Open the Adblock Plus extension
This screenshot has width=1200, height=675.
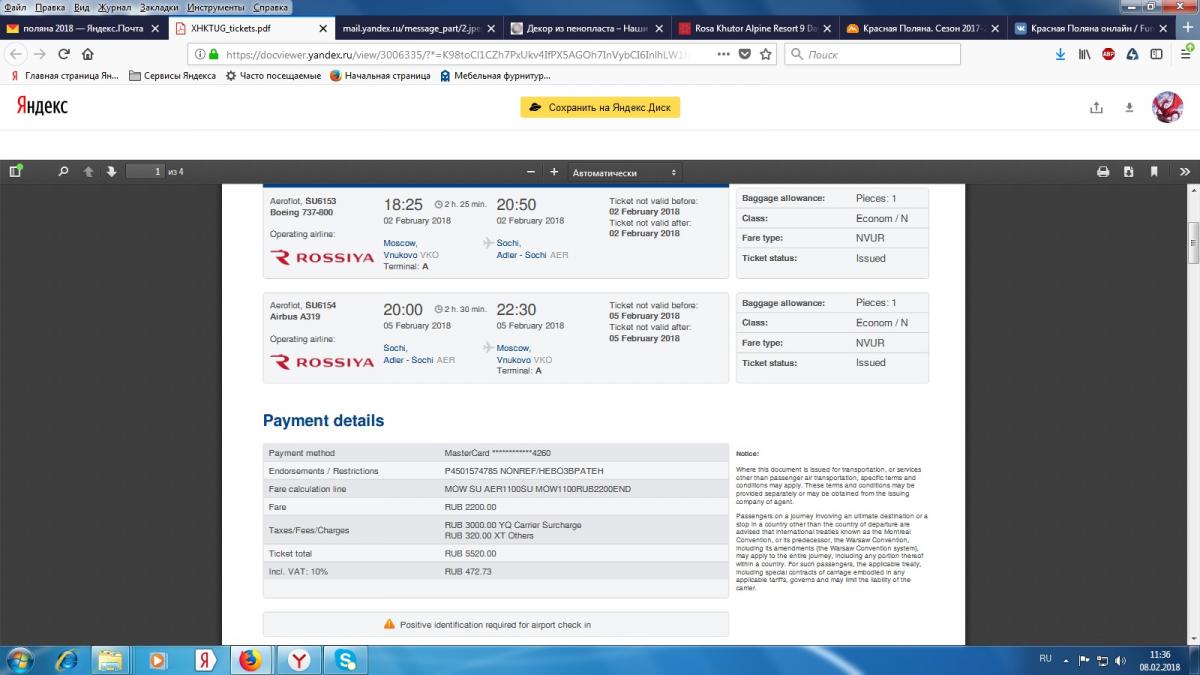1108,54
